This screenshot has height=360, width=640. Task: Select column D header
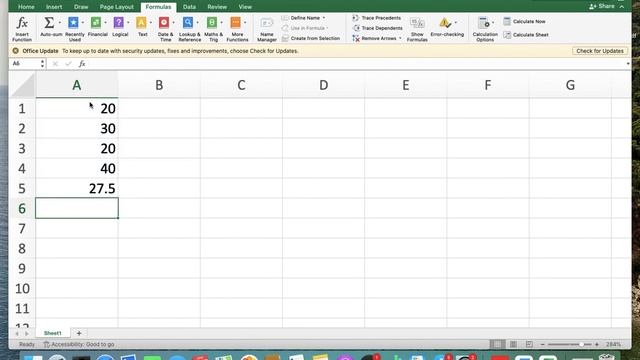pos(323,85)
